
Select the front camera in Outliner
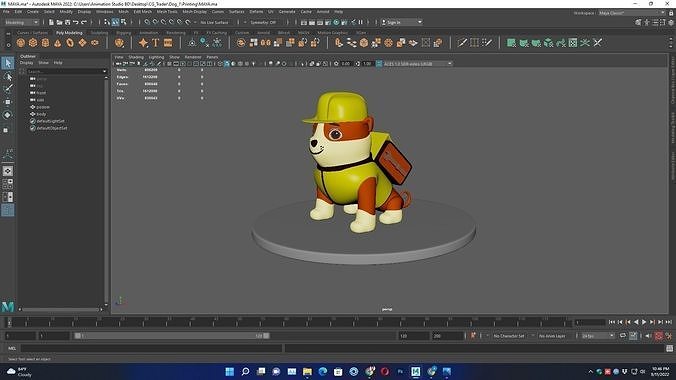[41, 93]
